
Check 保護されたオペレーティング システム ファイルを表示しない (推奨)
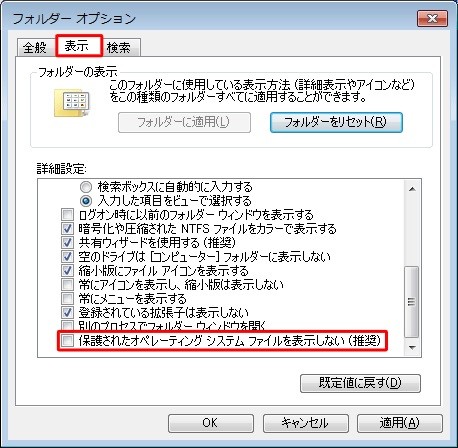(x=67, y=341)
